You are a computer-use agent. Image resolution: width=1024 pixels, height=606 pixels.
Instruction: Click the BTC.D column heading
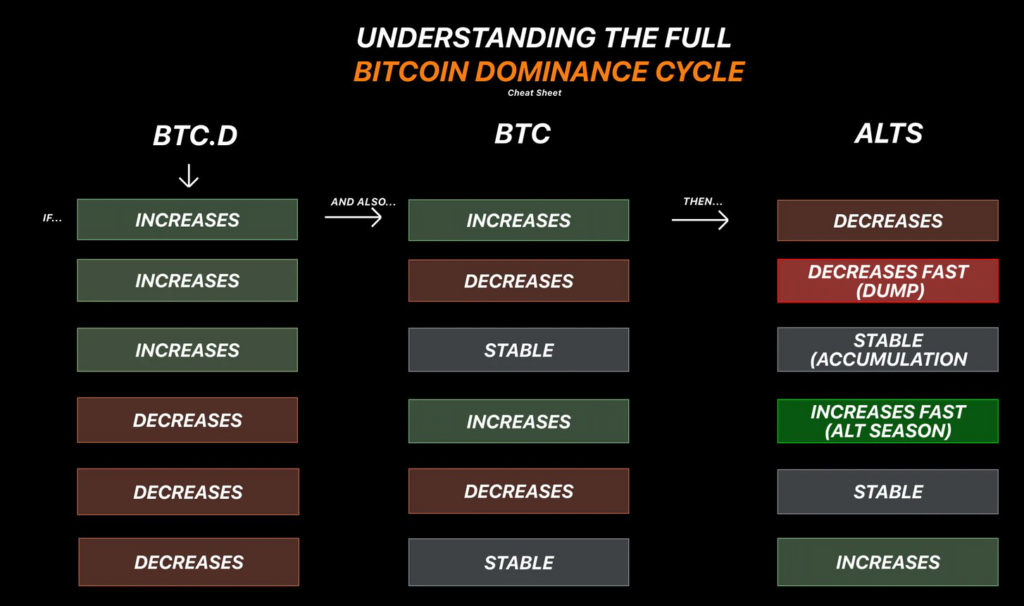(195, 135)
